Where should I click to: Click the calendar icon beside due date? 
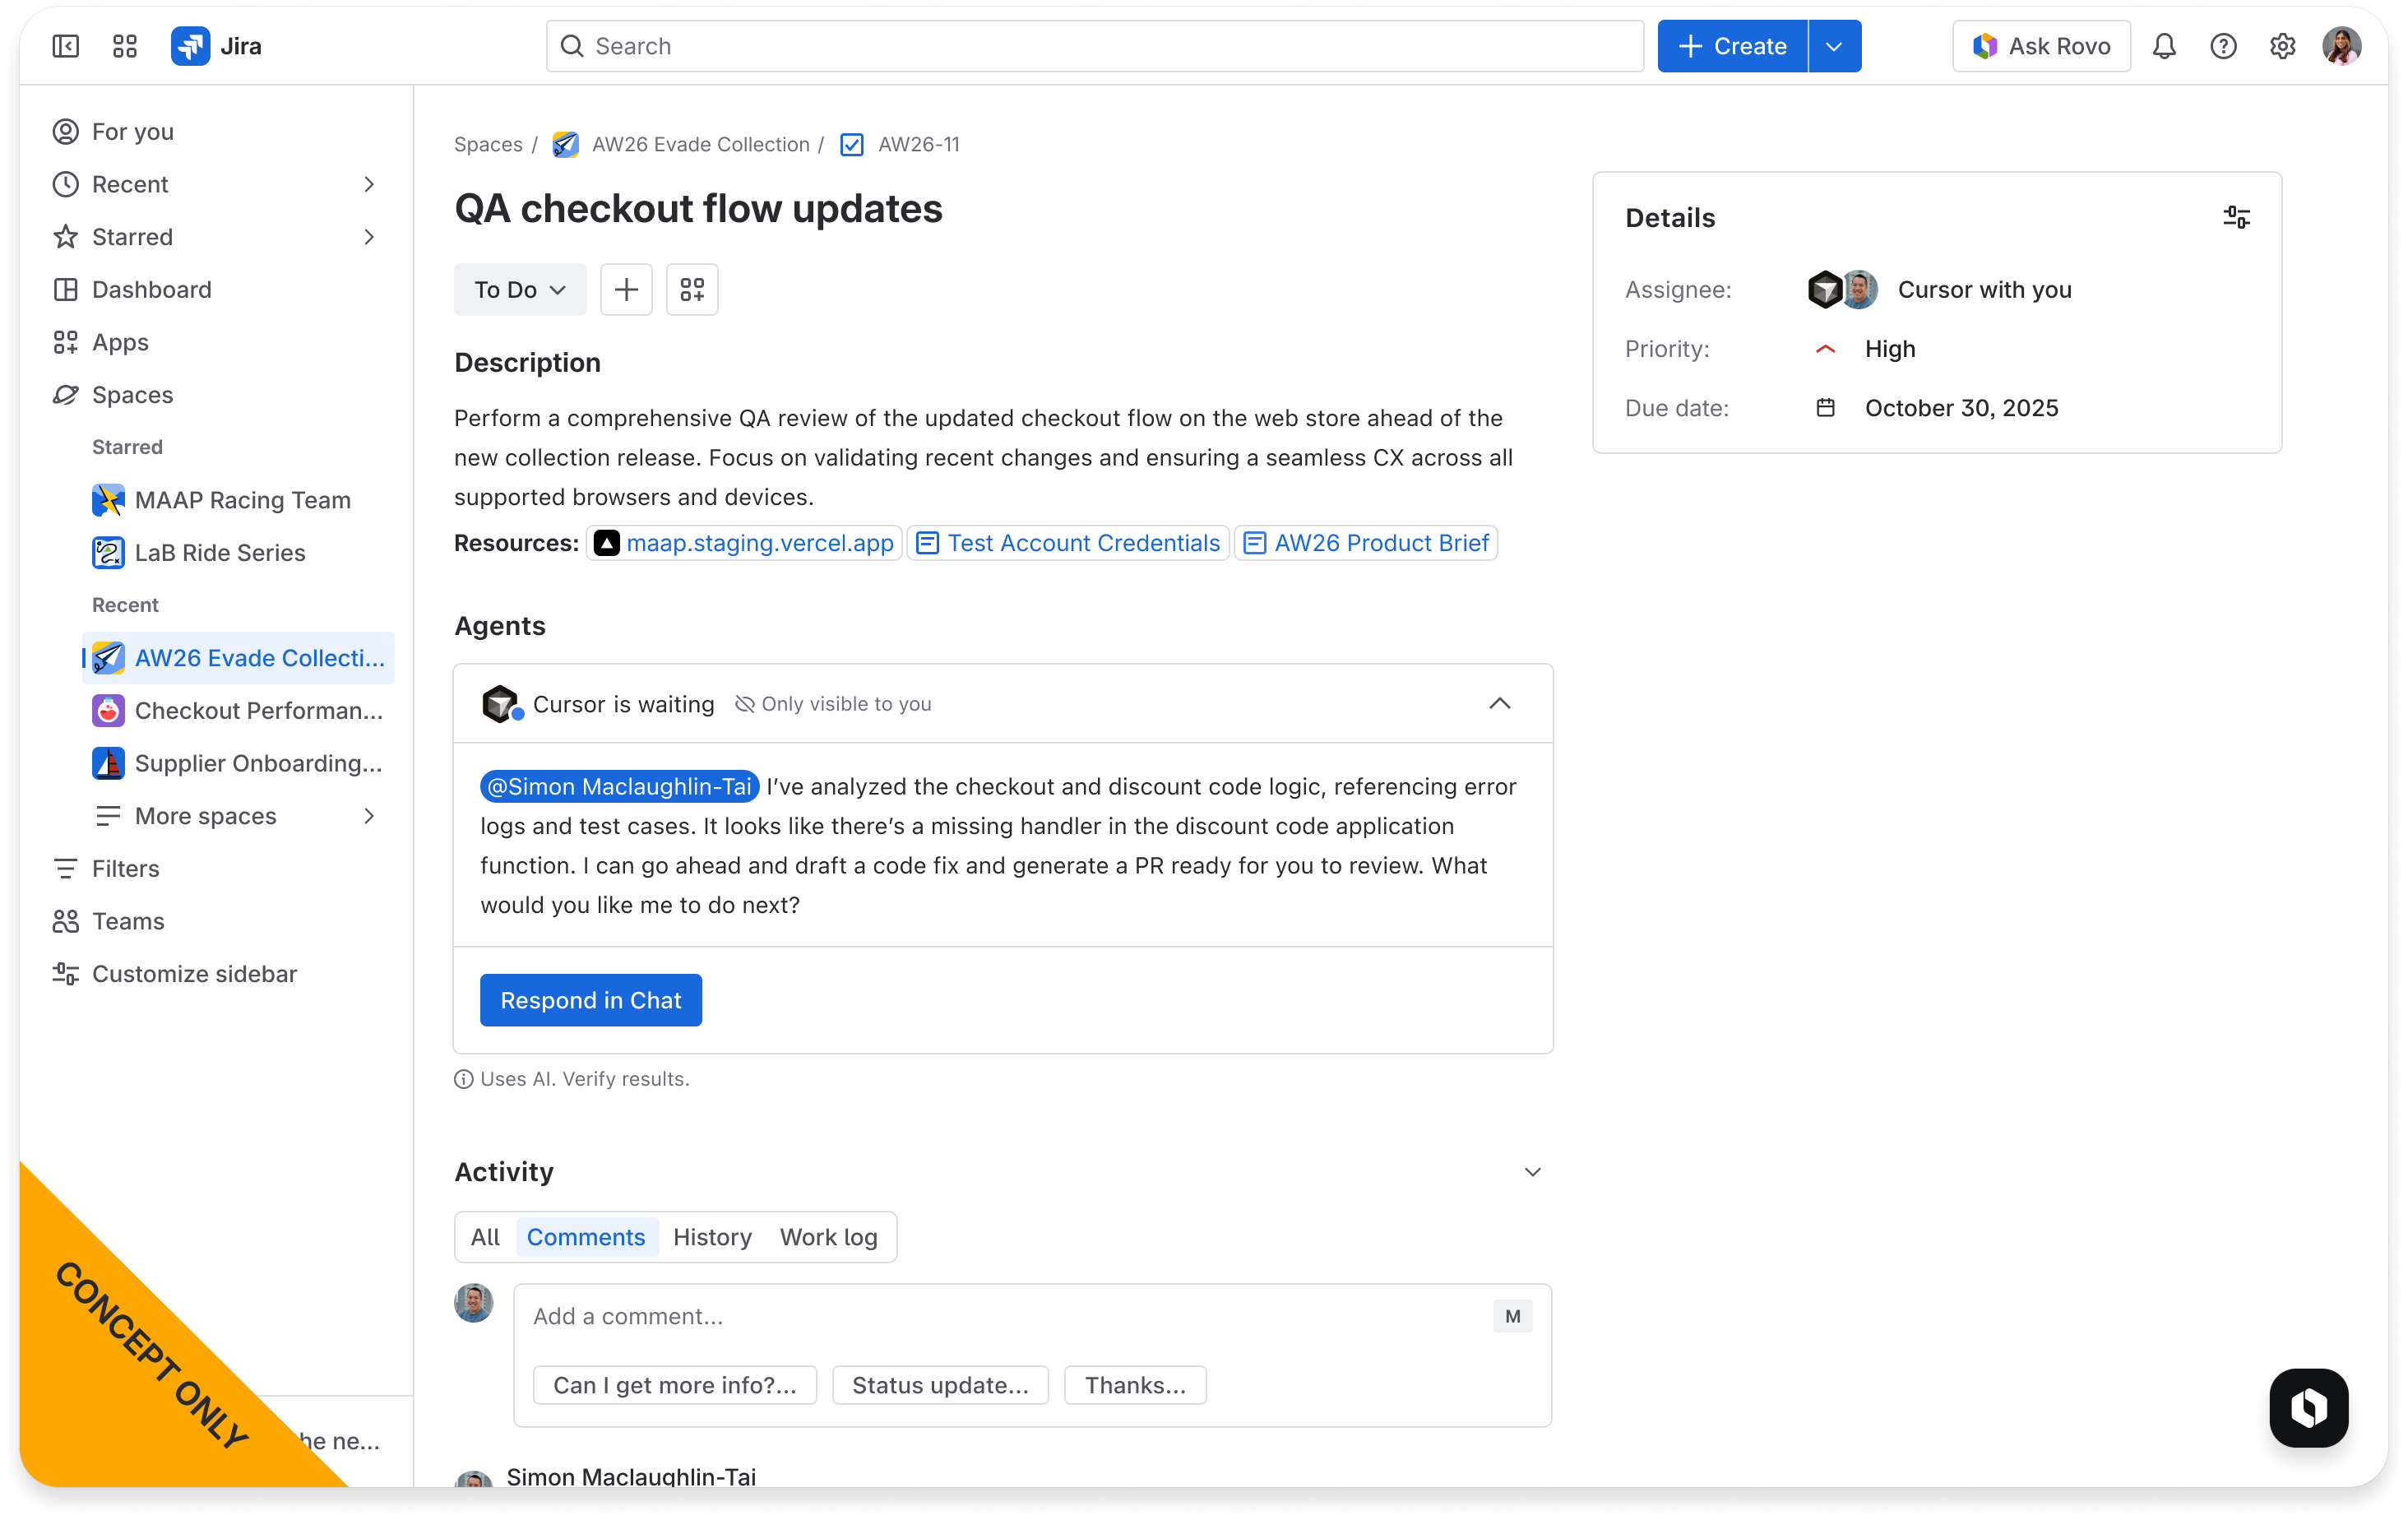coord(1826,407)
